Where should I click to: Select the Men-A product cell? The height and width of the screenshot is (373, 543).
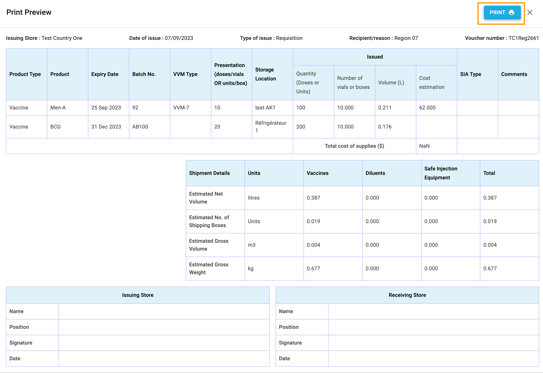click(x=68, y=108)
